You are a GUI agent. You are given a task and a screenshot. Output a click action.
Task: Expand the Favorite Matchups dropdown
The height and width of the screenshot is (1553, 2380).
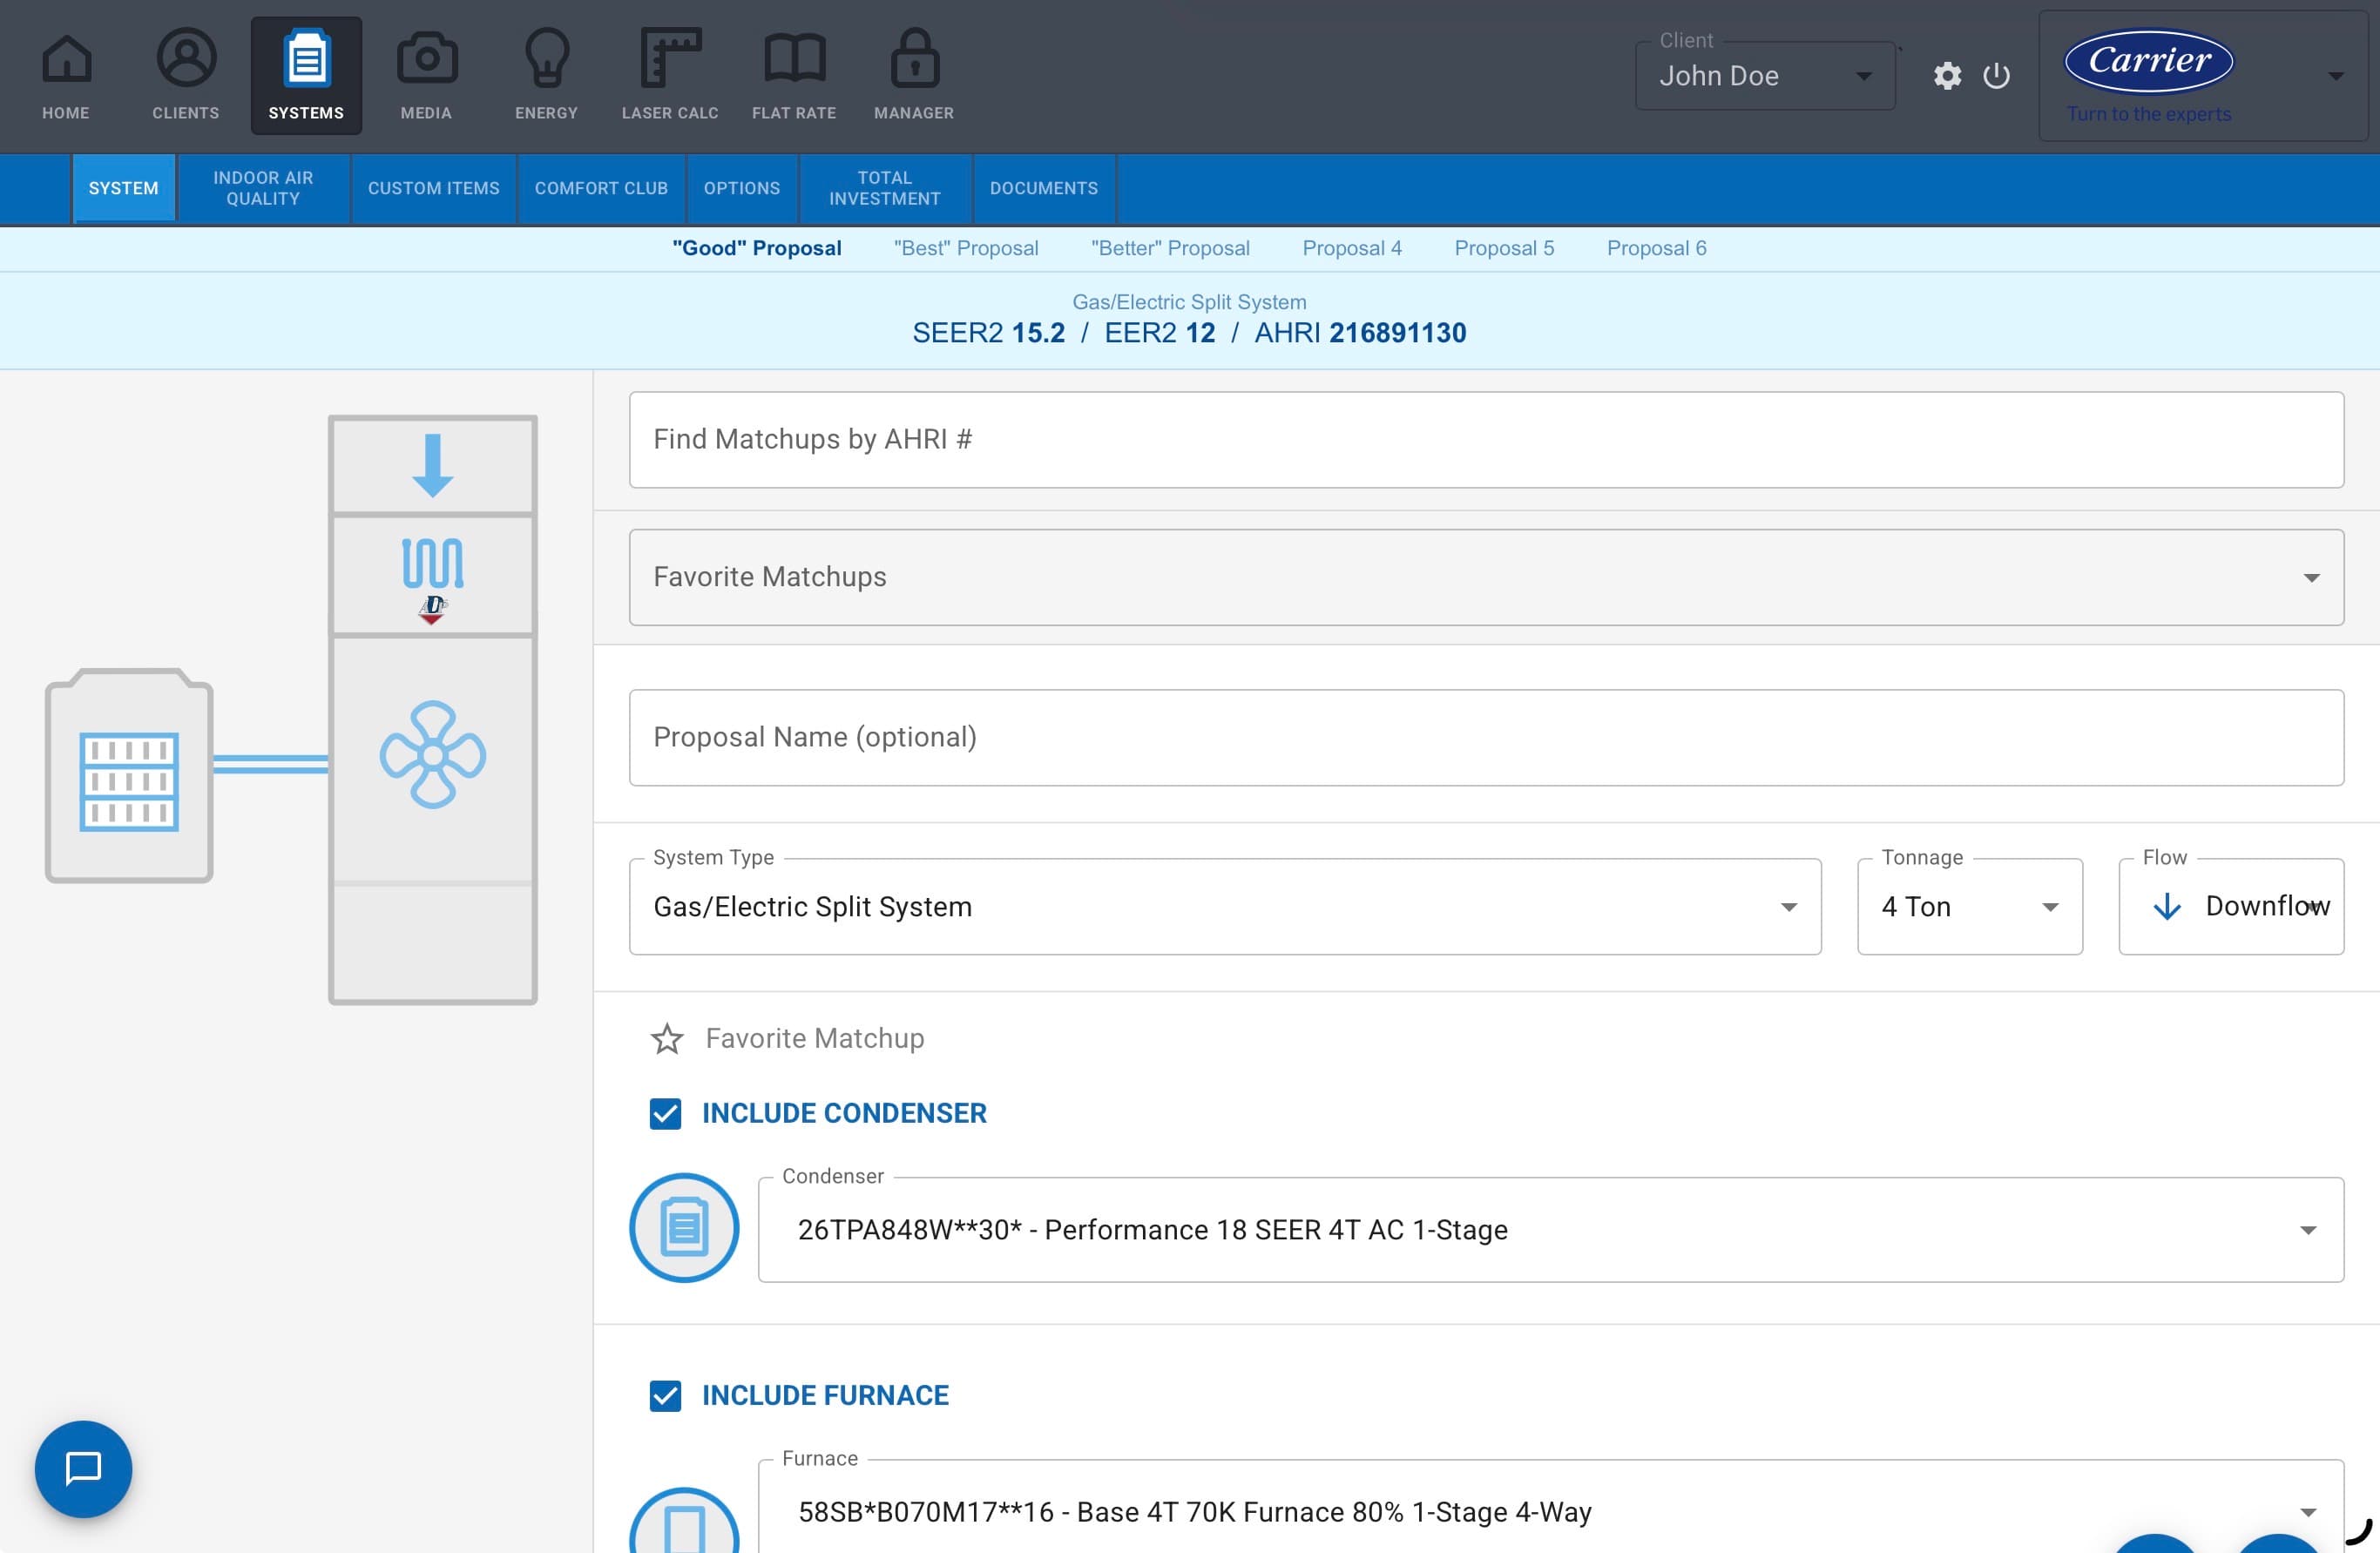click(x=1486, y=577)
